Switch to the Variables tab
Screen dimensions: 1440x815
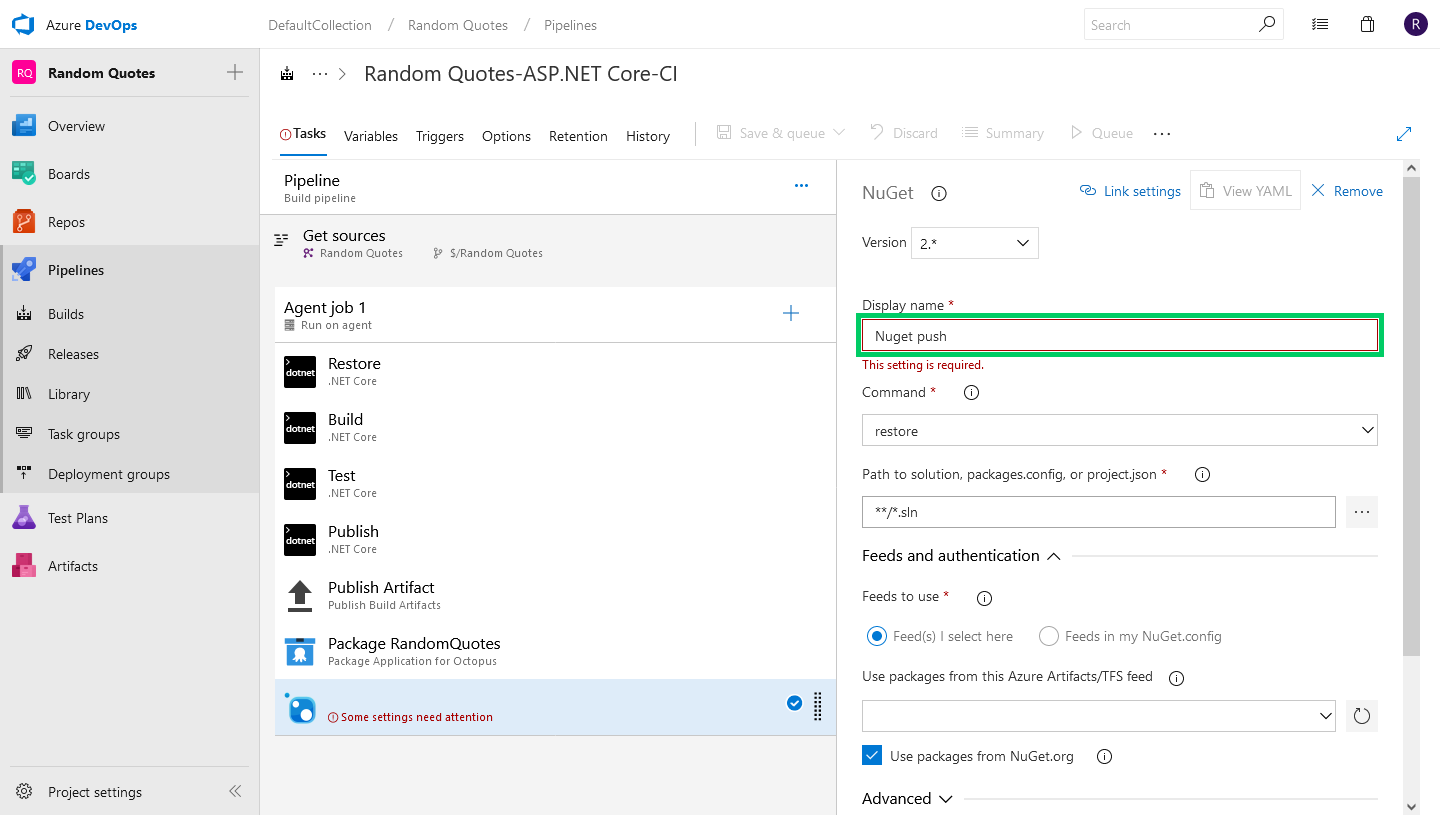point(371,136)
